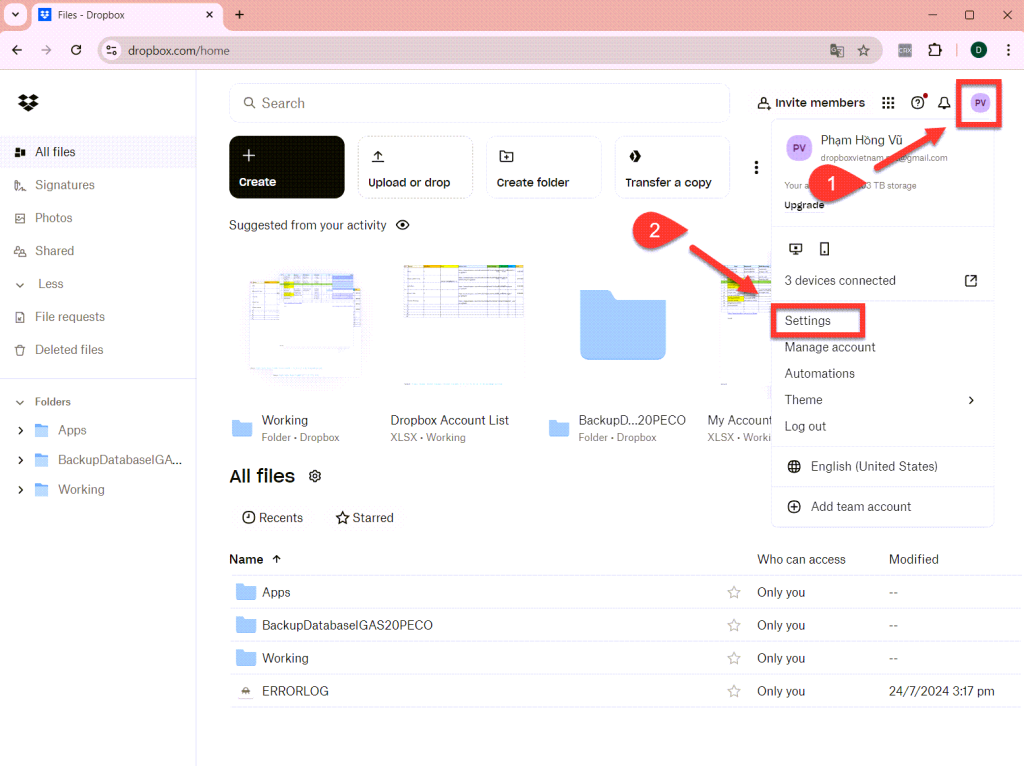Click the PV account avatar
Viewport: 1024px width, 766px height.
(980, 103)
